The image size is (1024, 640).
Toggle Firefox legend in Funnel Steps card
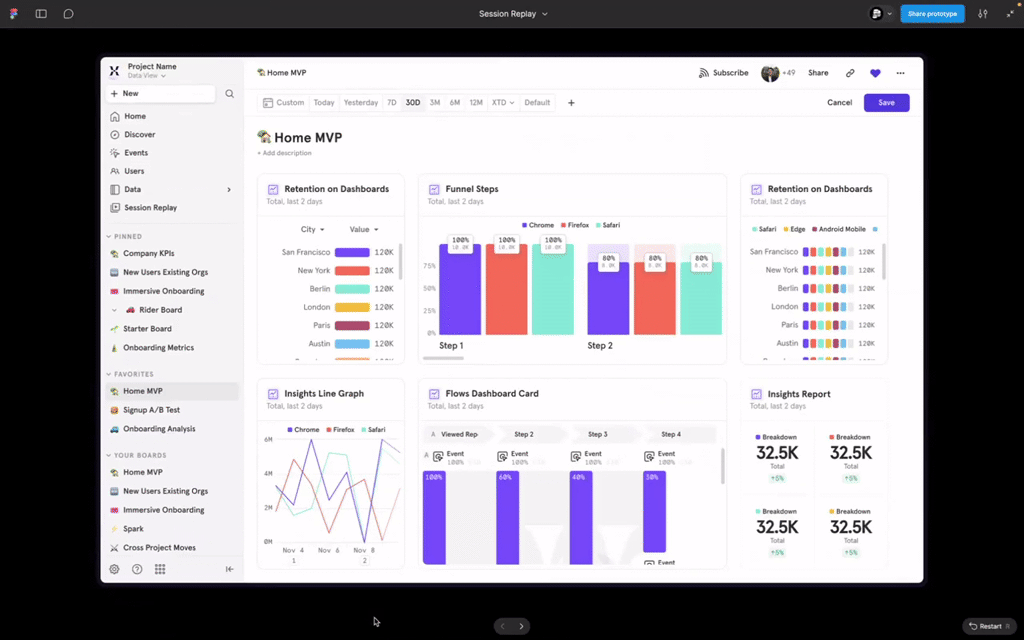[575, 225]
